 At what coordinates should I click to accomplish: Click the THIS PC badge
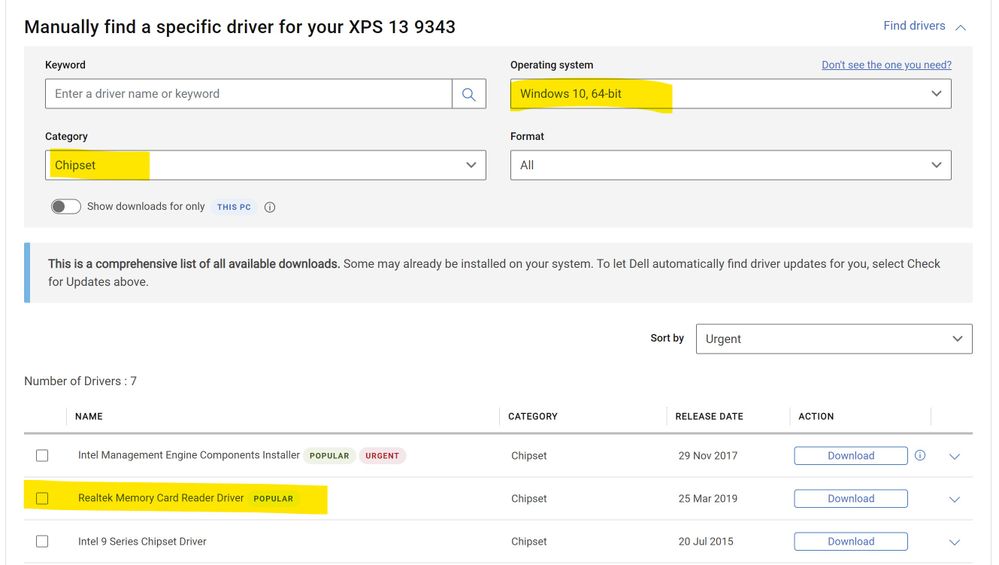[234, 207]
